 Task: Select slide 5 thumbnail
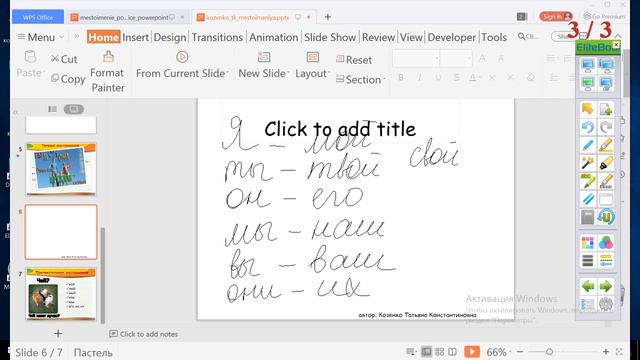pyautogui.click(x=61, y=168)
